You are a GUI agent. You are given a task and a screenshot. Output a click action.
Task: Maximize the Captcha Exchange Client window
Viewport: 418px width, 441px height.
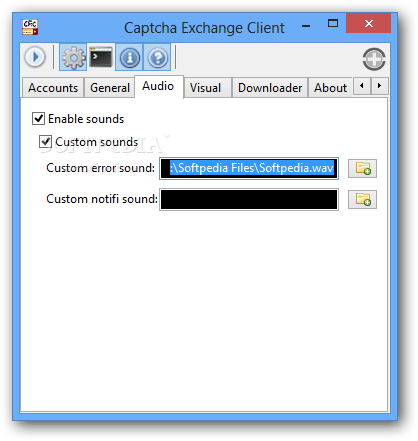point(333,23)
